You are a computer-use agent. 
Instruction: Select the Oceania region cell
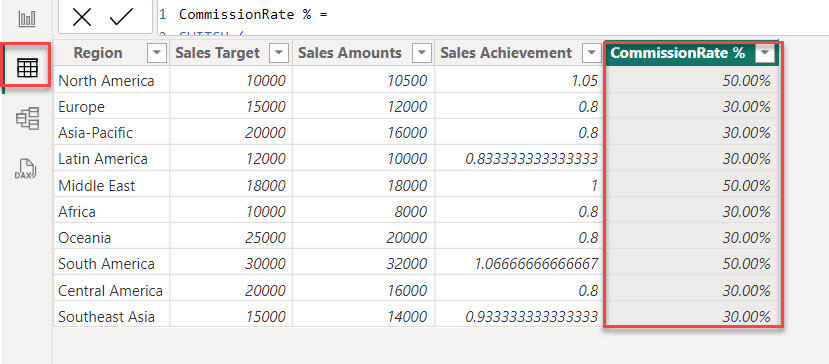pos(112,238)
